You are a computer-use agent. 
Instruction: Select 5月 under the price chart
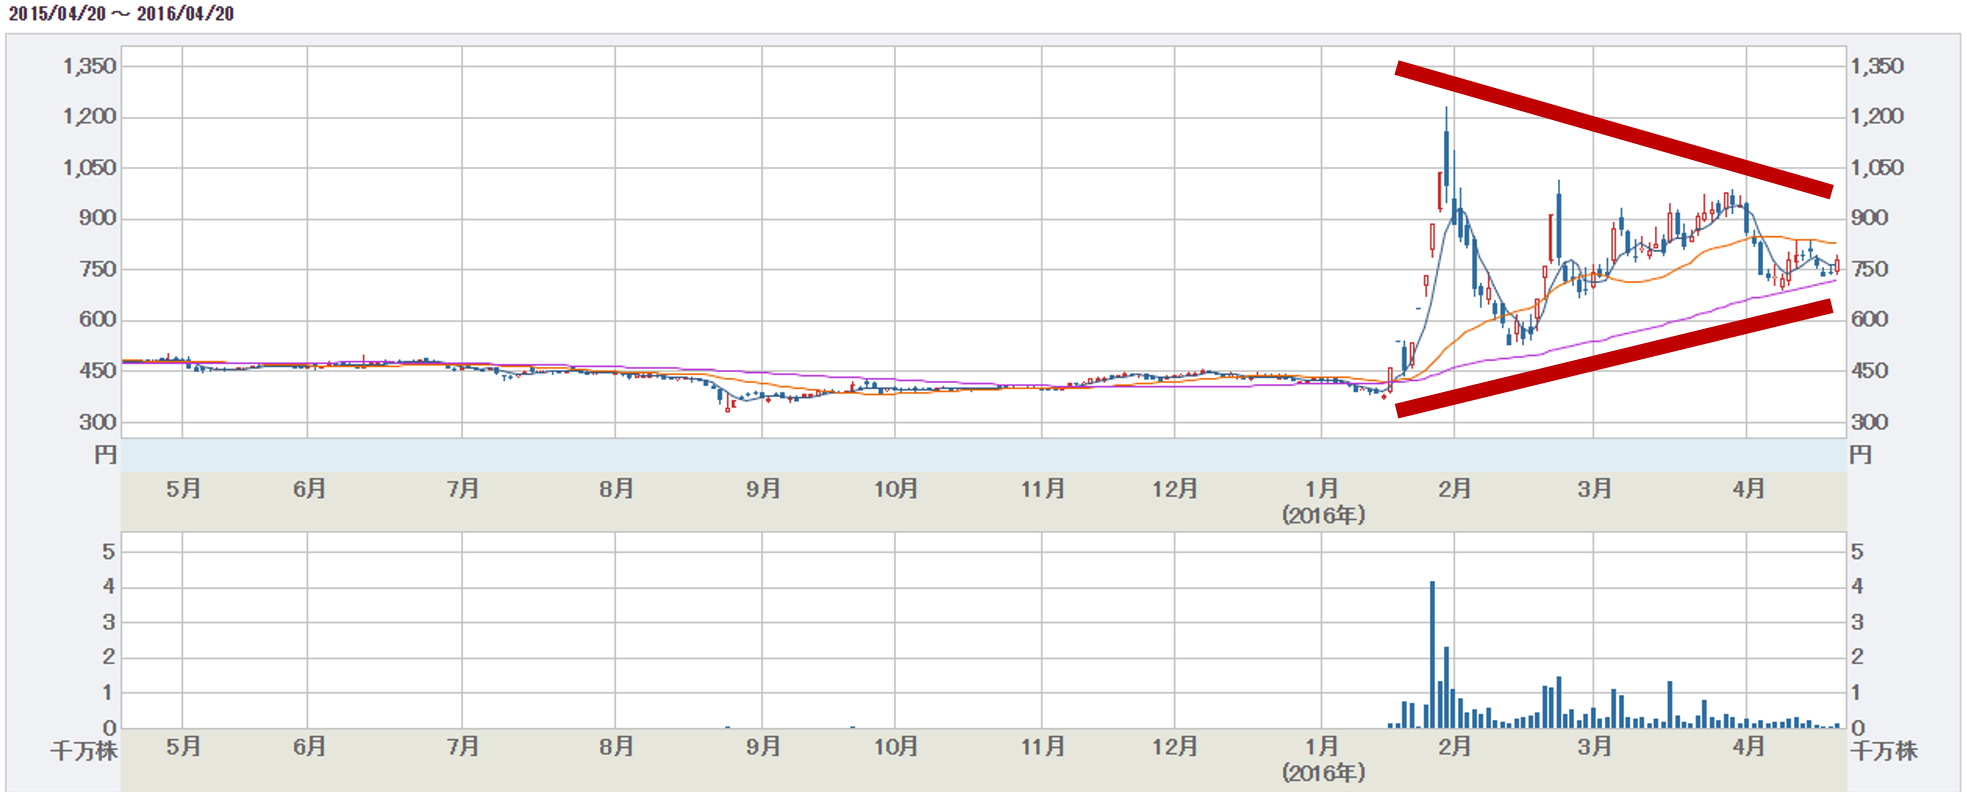pos(183,489)
